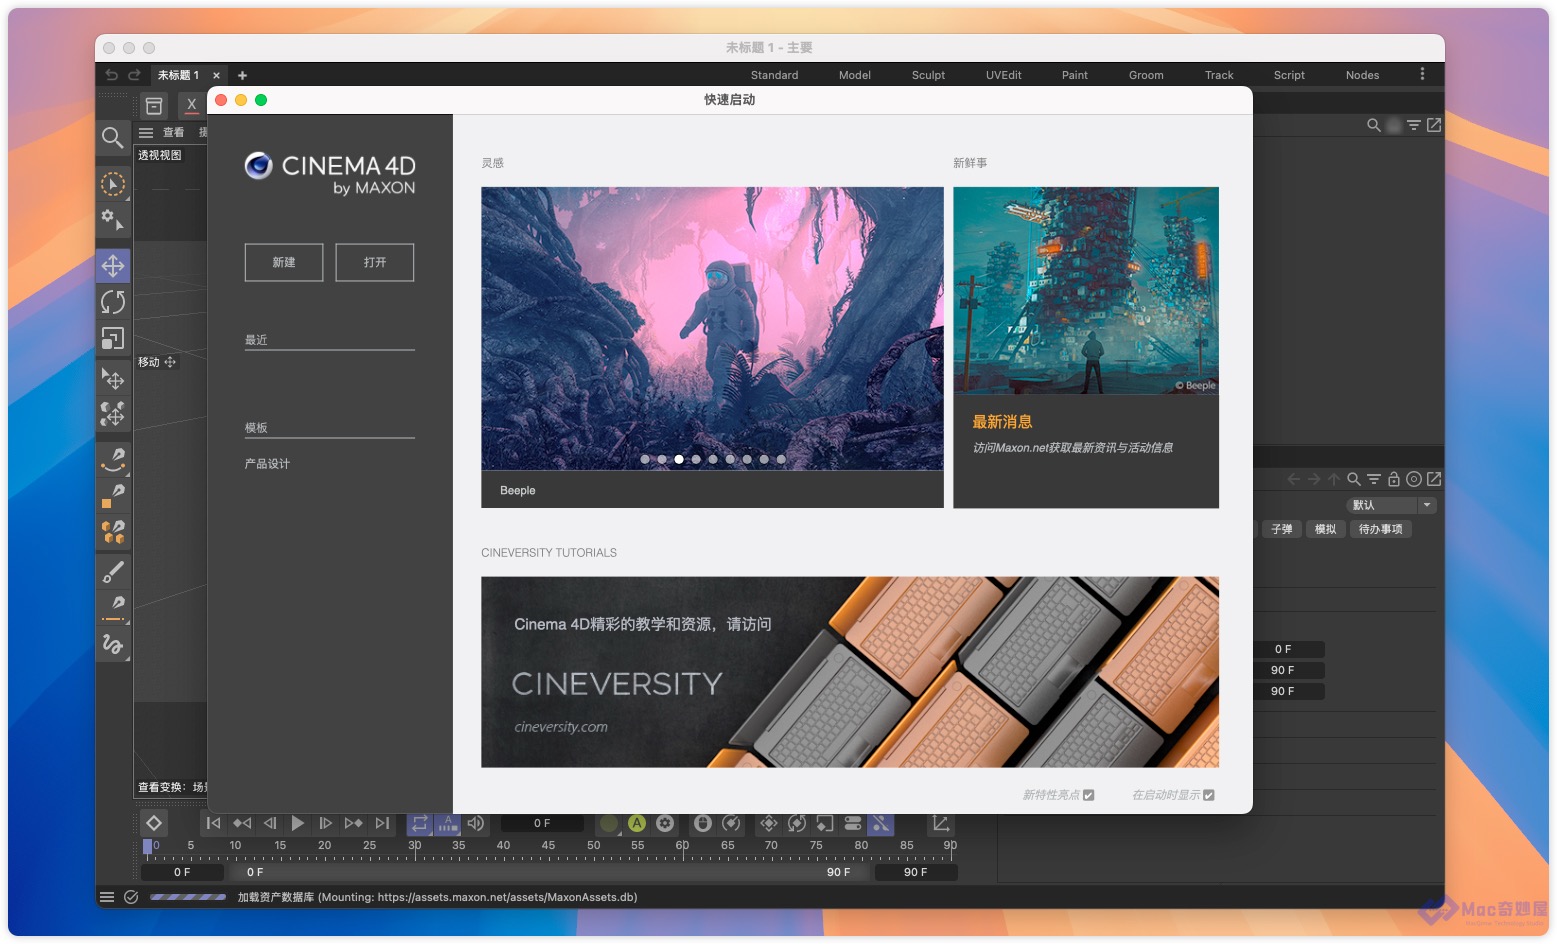
Task: Open the 默认 mode dropdown arrow
Action: pos(1427,505)
